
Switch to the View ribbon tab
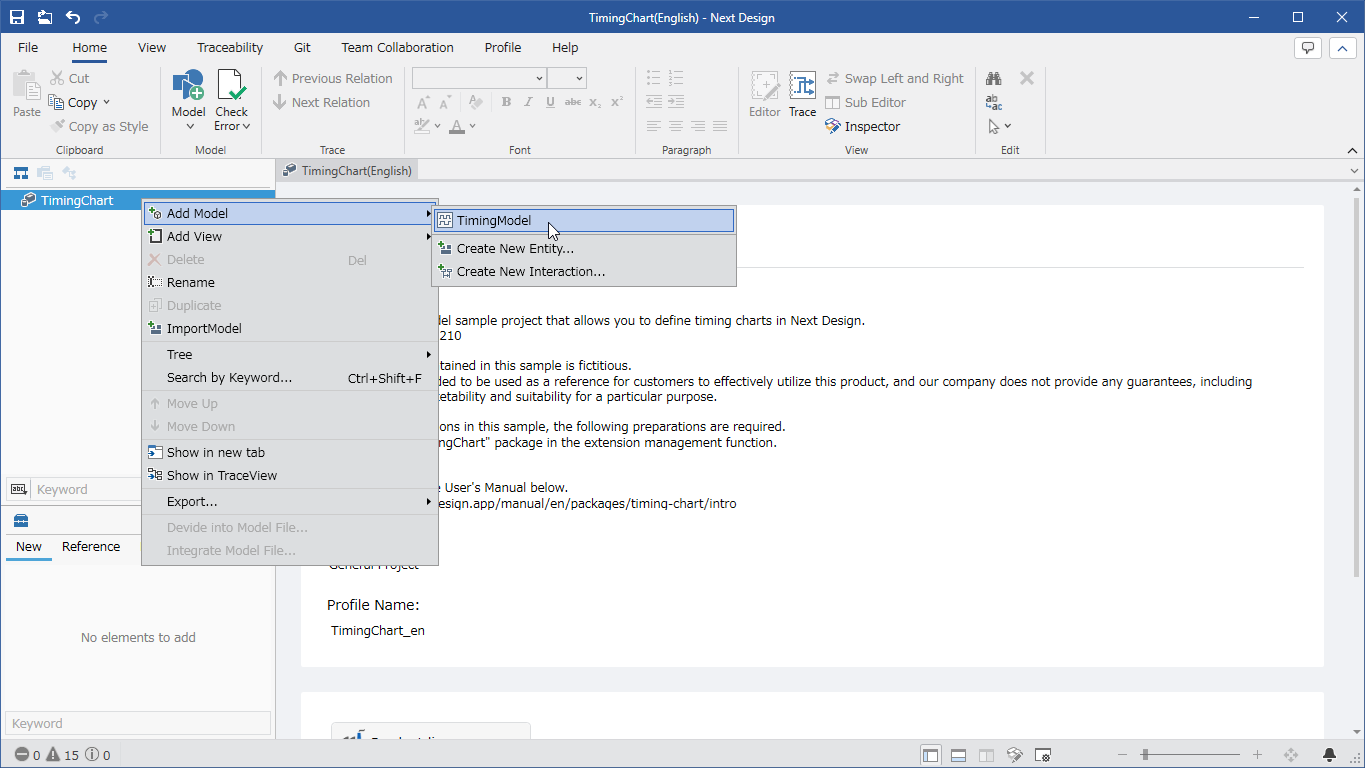(x=152, y=47)
